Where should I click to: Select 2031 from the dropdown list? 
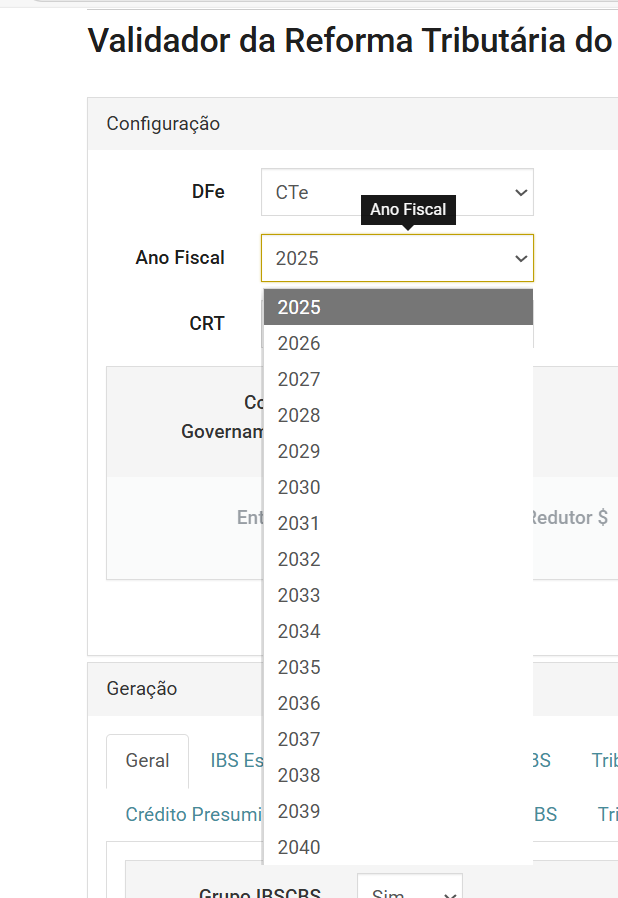398,523
